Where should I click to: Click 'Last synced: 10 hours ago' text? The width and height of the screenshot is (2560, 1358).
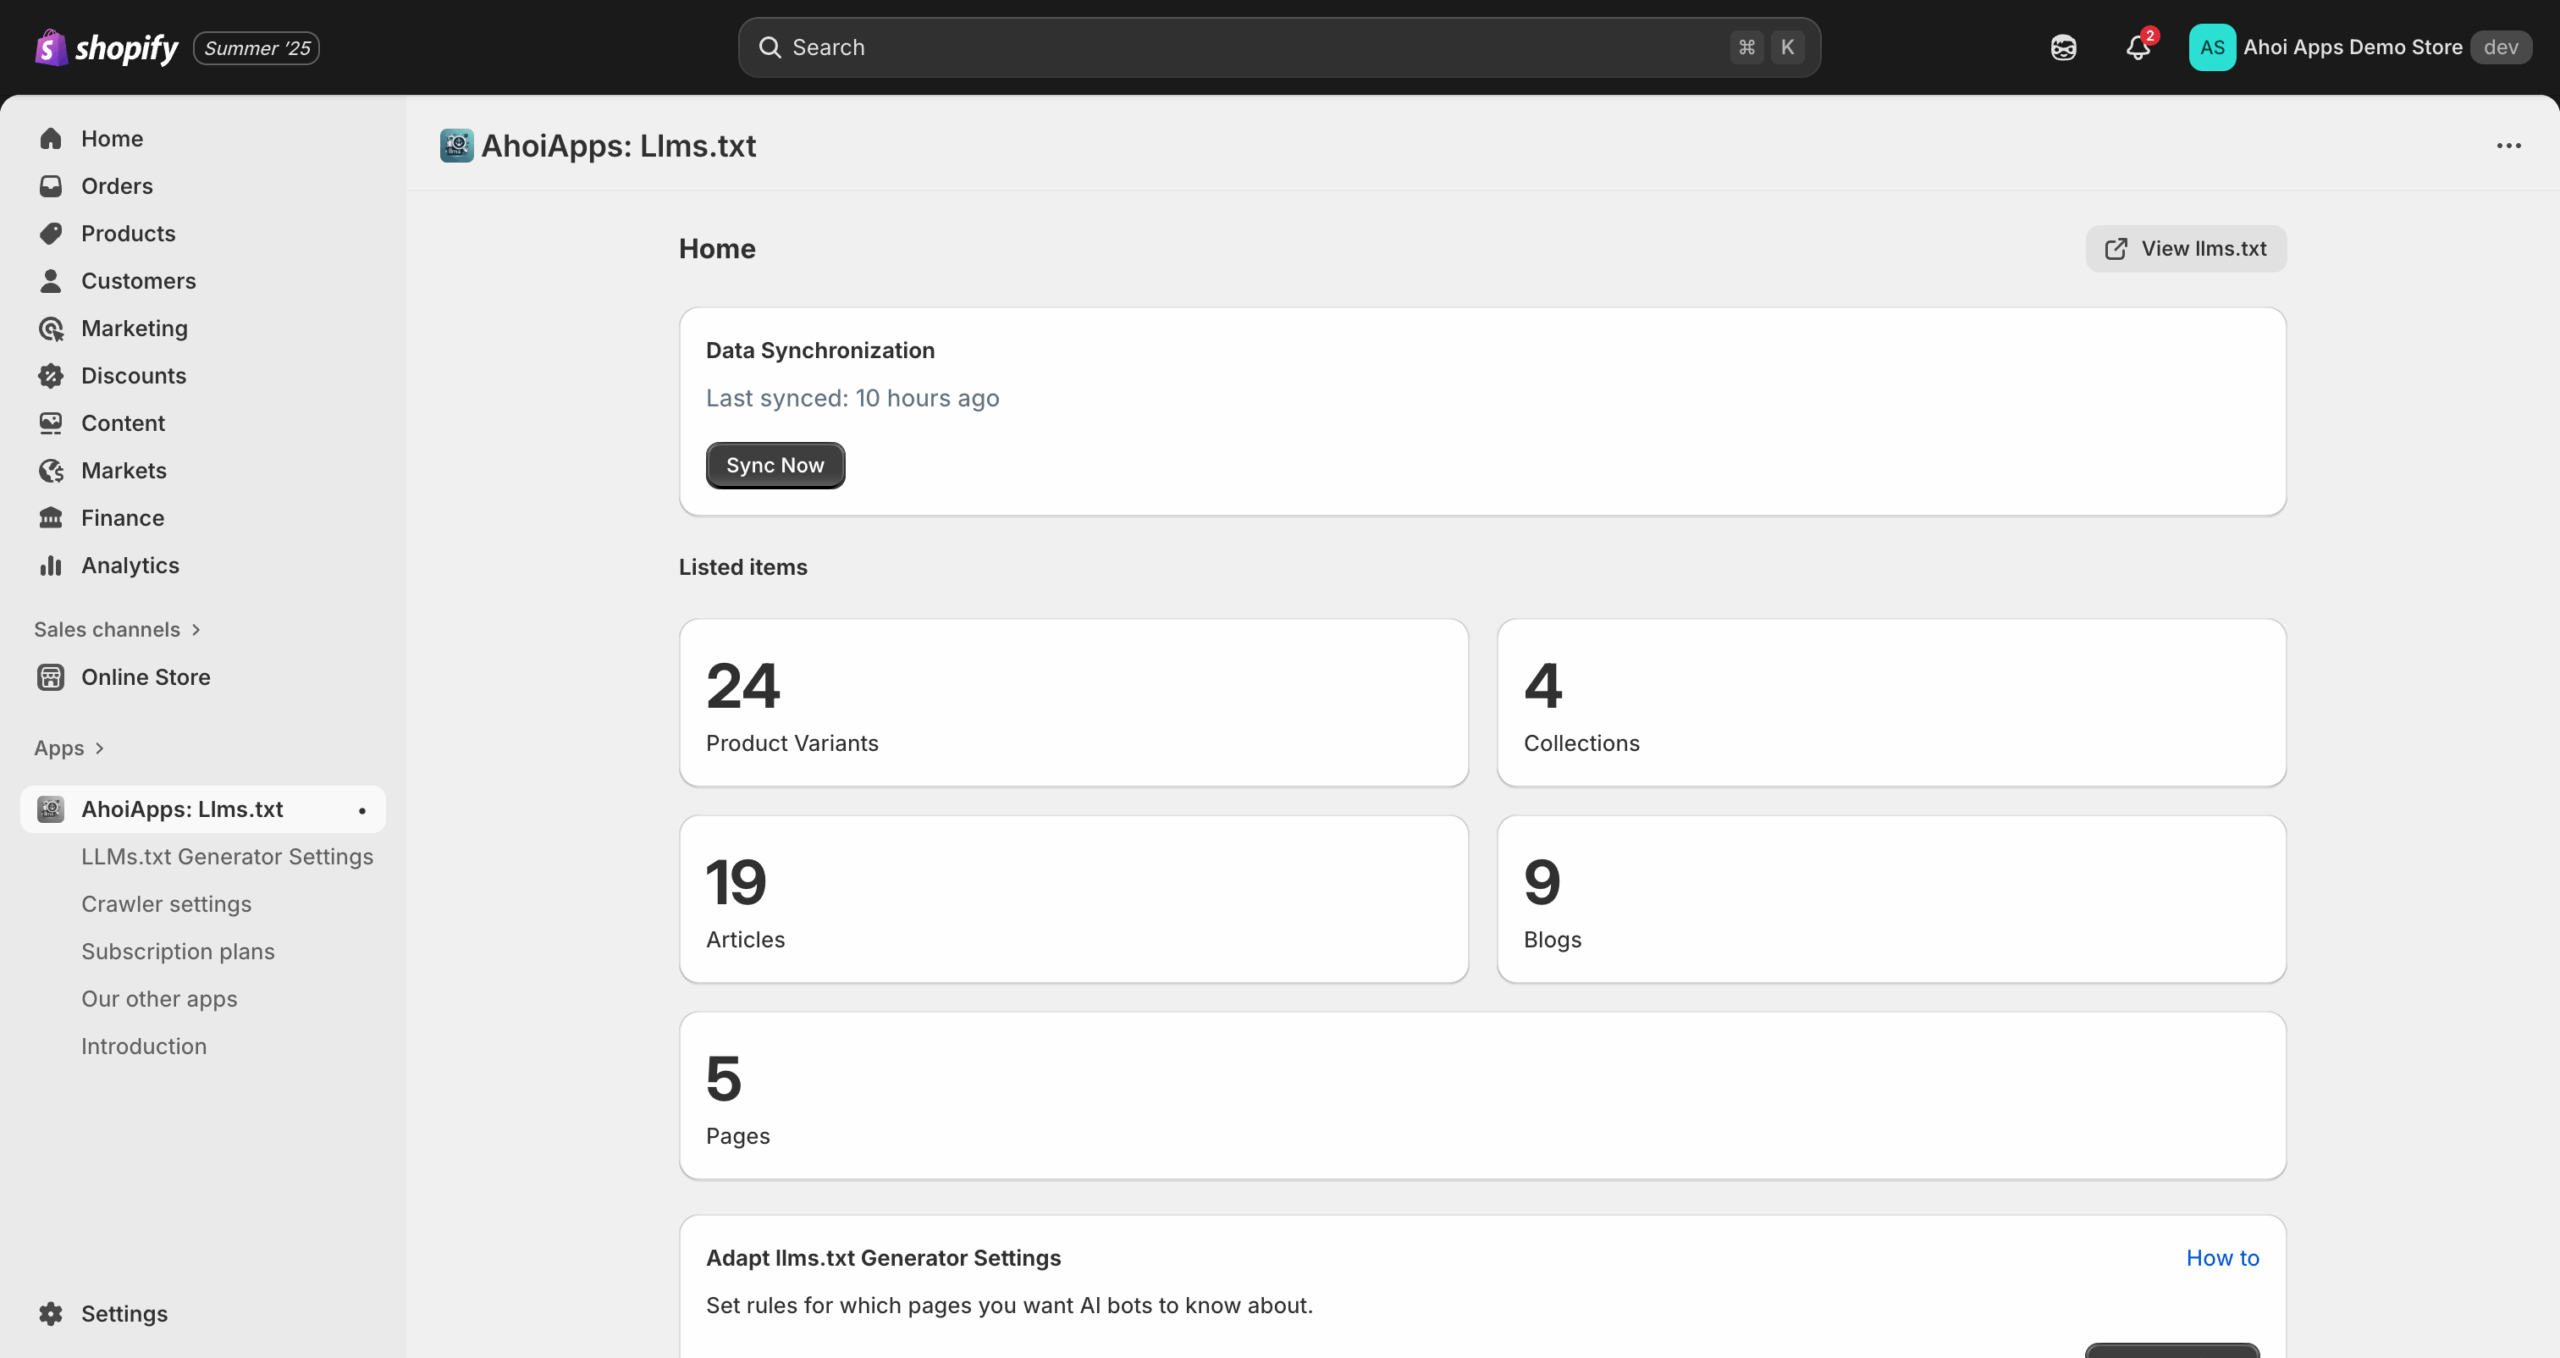852,398
